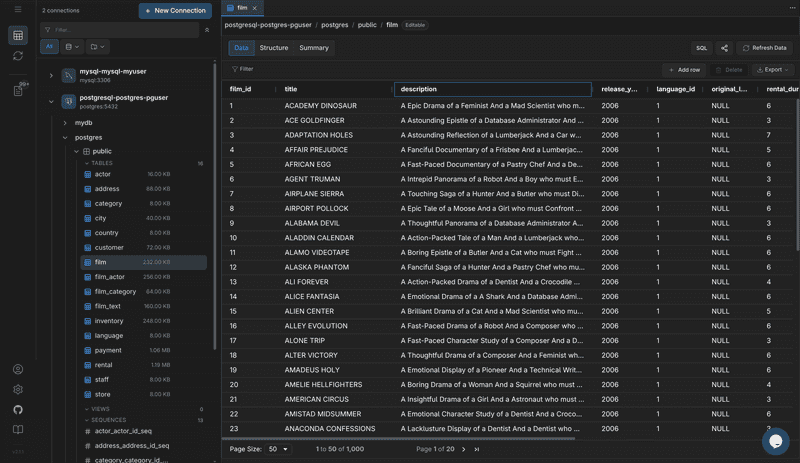Switch to the Structure tab
This screenshot has height=463, width=800.
click(x=274, y=48)
